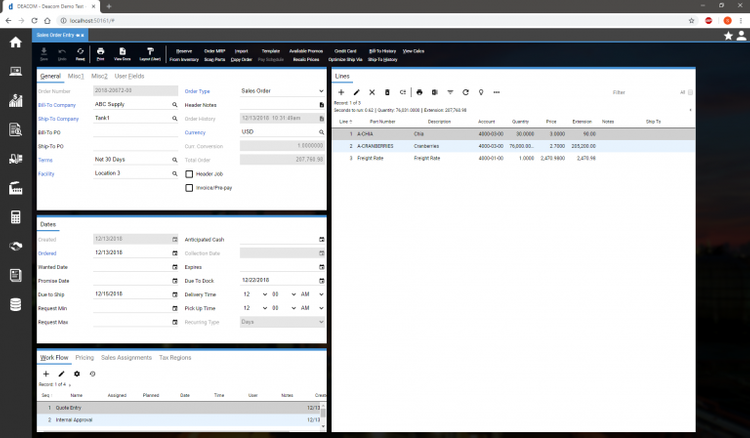Click the Work Flow grid vertical scrollbar

323,416
